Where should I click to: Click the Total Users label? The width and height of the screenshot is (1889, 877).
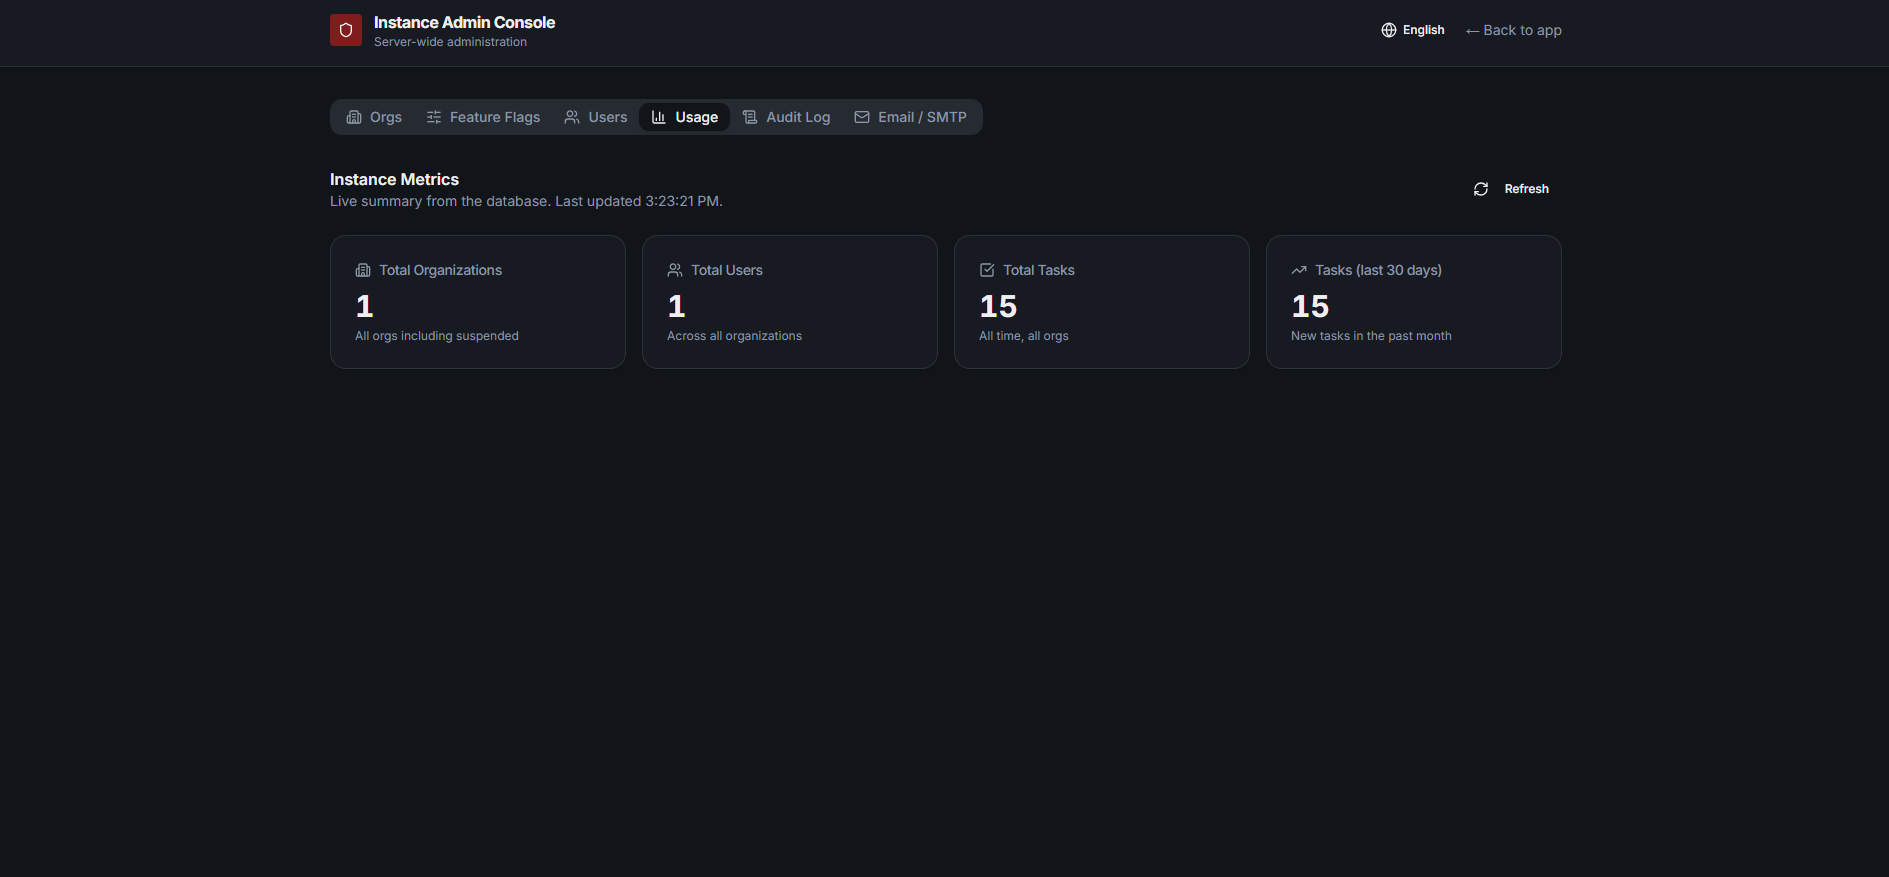pyautogui.click(x=727, y=270)
